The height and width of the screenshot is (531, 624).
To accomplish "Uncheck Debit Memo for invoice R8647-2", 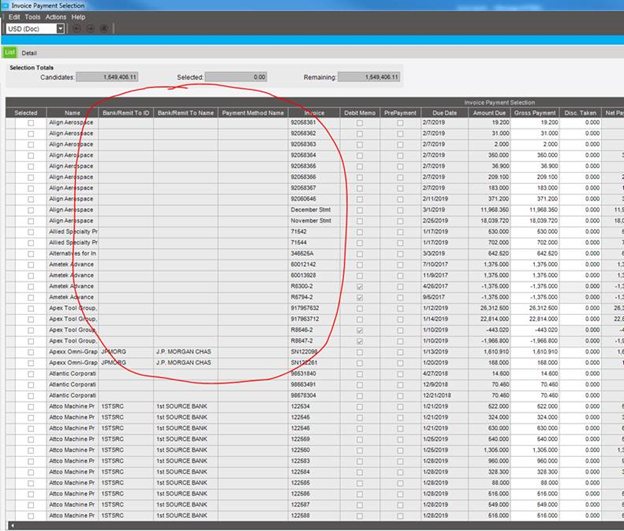I will [x=360, y=341].
